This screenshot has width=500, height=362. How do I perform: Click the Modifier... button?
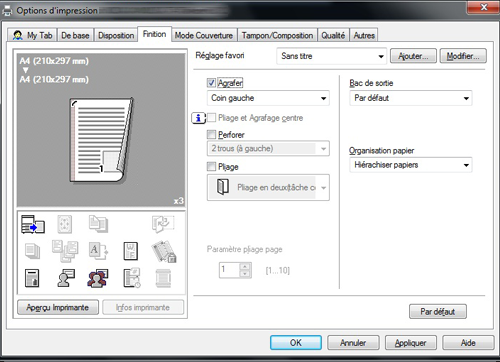(463, 56)
